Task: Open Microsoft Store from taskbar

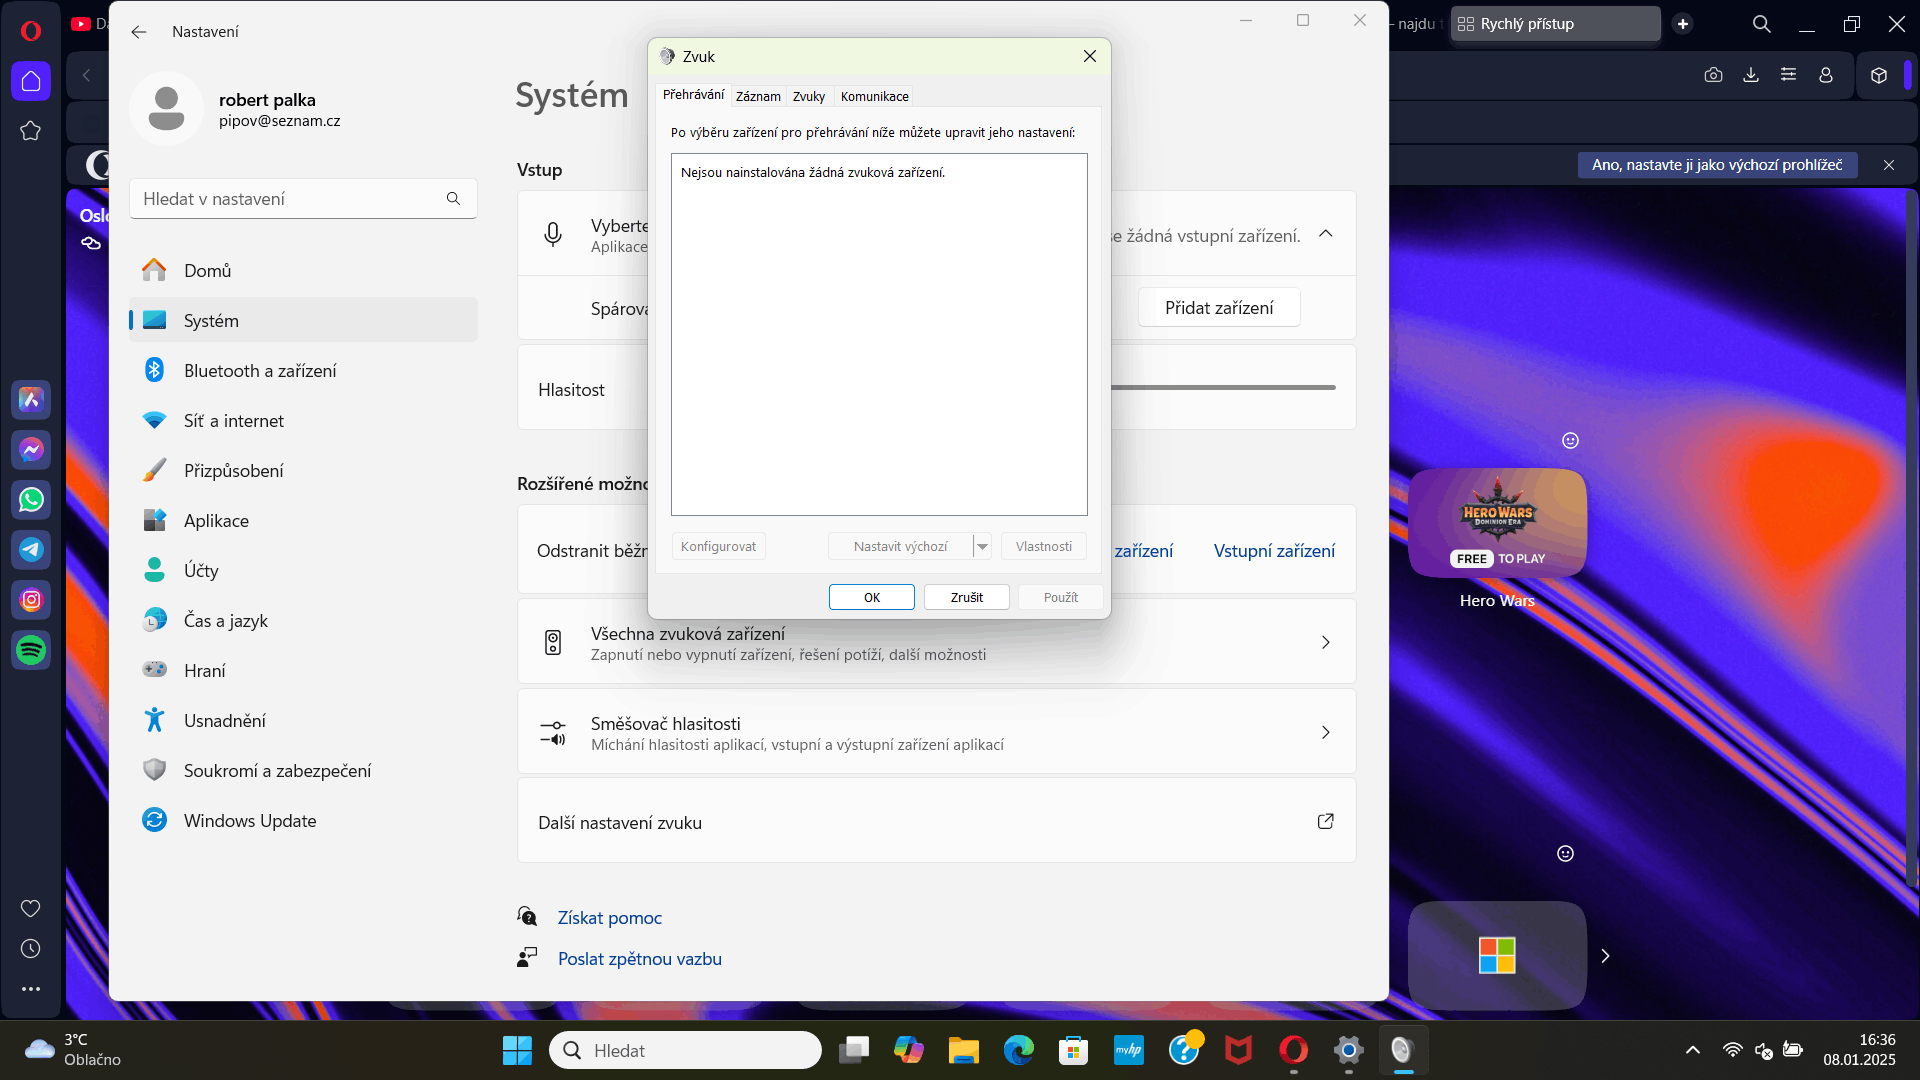Action: click(x=1073, y=1050)
